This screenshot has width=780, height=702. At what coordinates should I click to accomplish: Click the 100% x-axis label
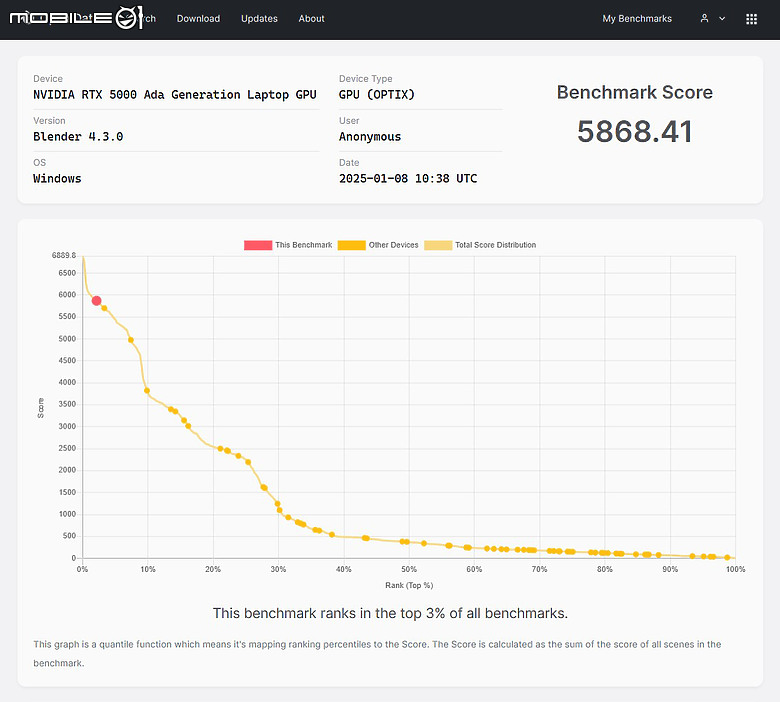point(735,569)
